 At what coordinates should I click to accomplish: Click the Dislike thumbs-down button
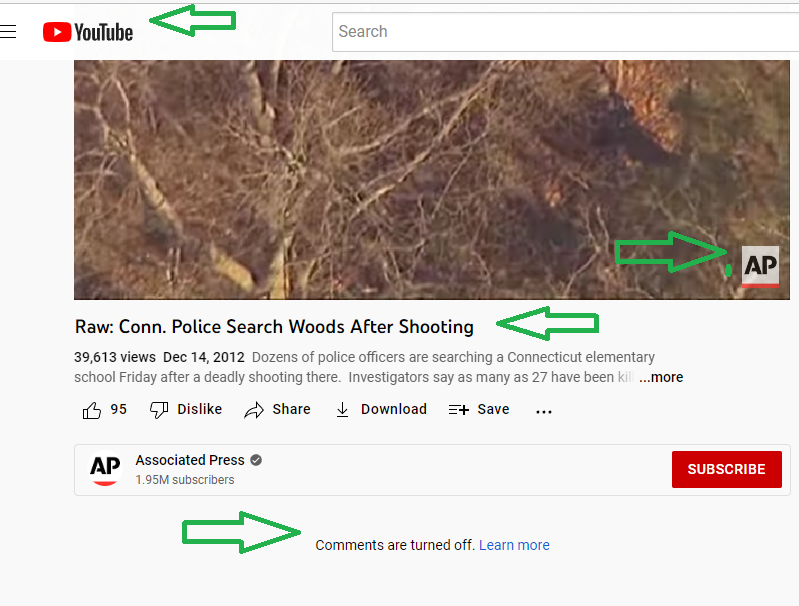point(186,409)
